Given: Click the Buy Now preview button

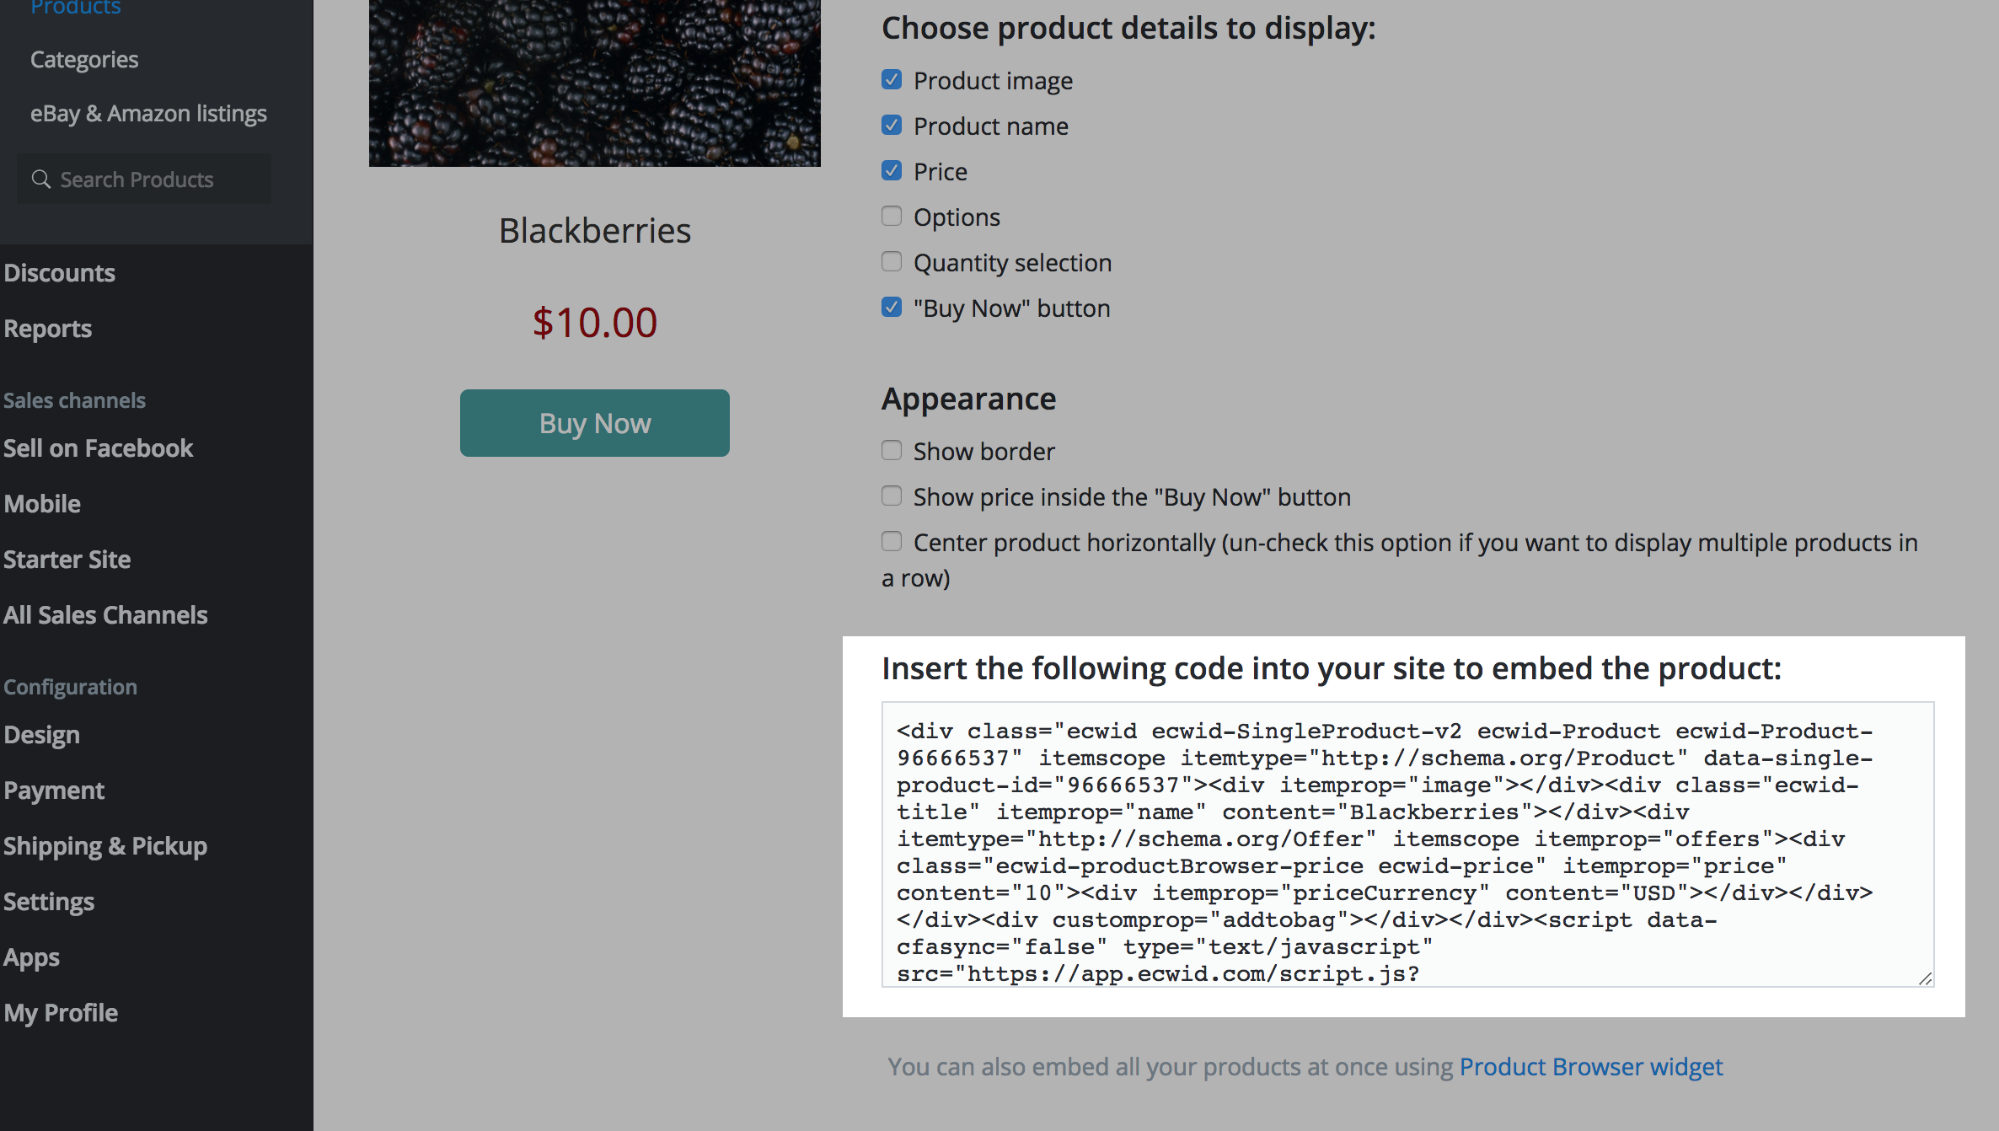Looking at the screenshot, I should 594,423.
